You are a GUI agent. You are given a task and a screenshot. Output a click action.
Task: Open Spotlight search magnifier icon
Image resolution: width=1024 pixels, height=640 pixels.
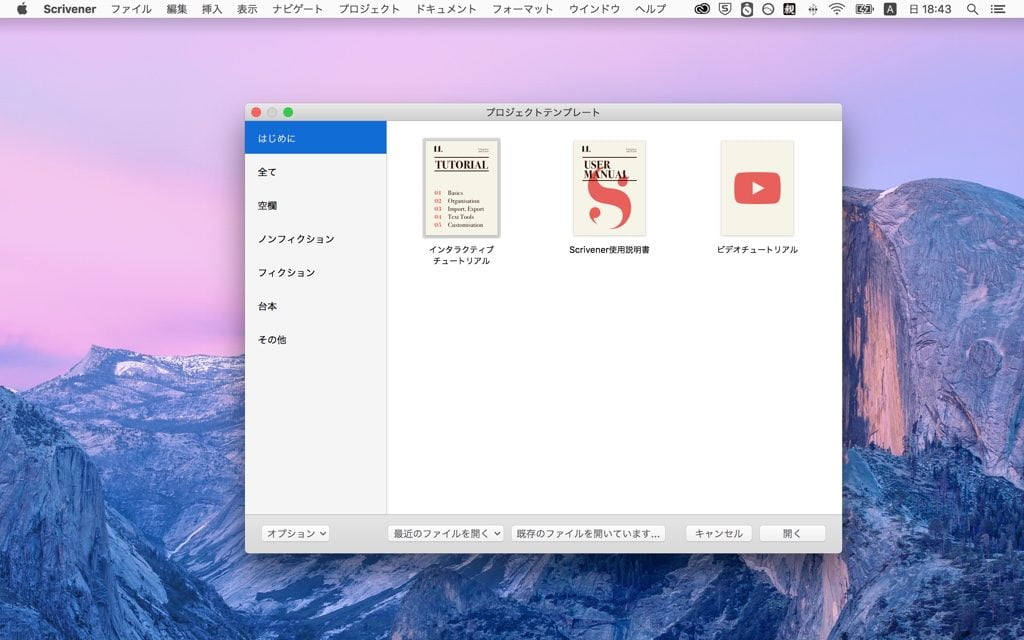(x=972, y=9)
